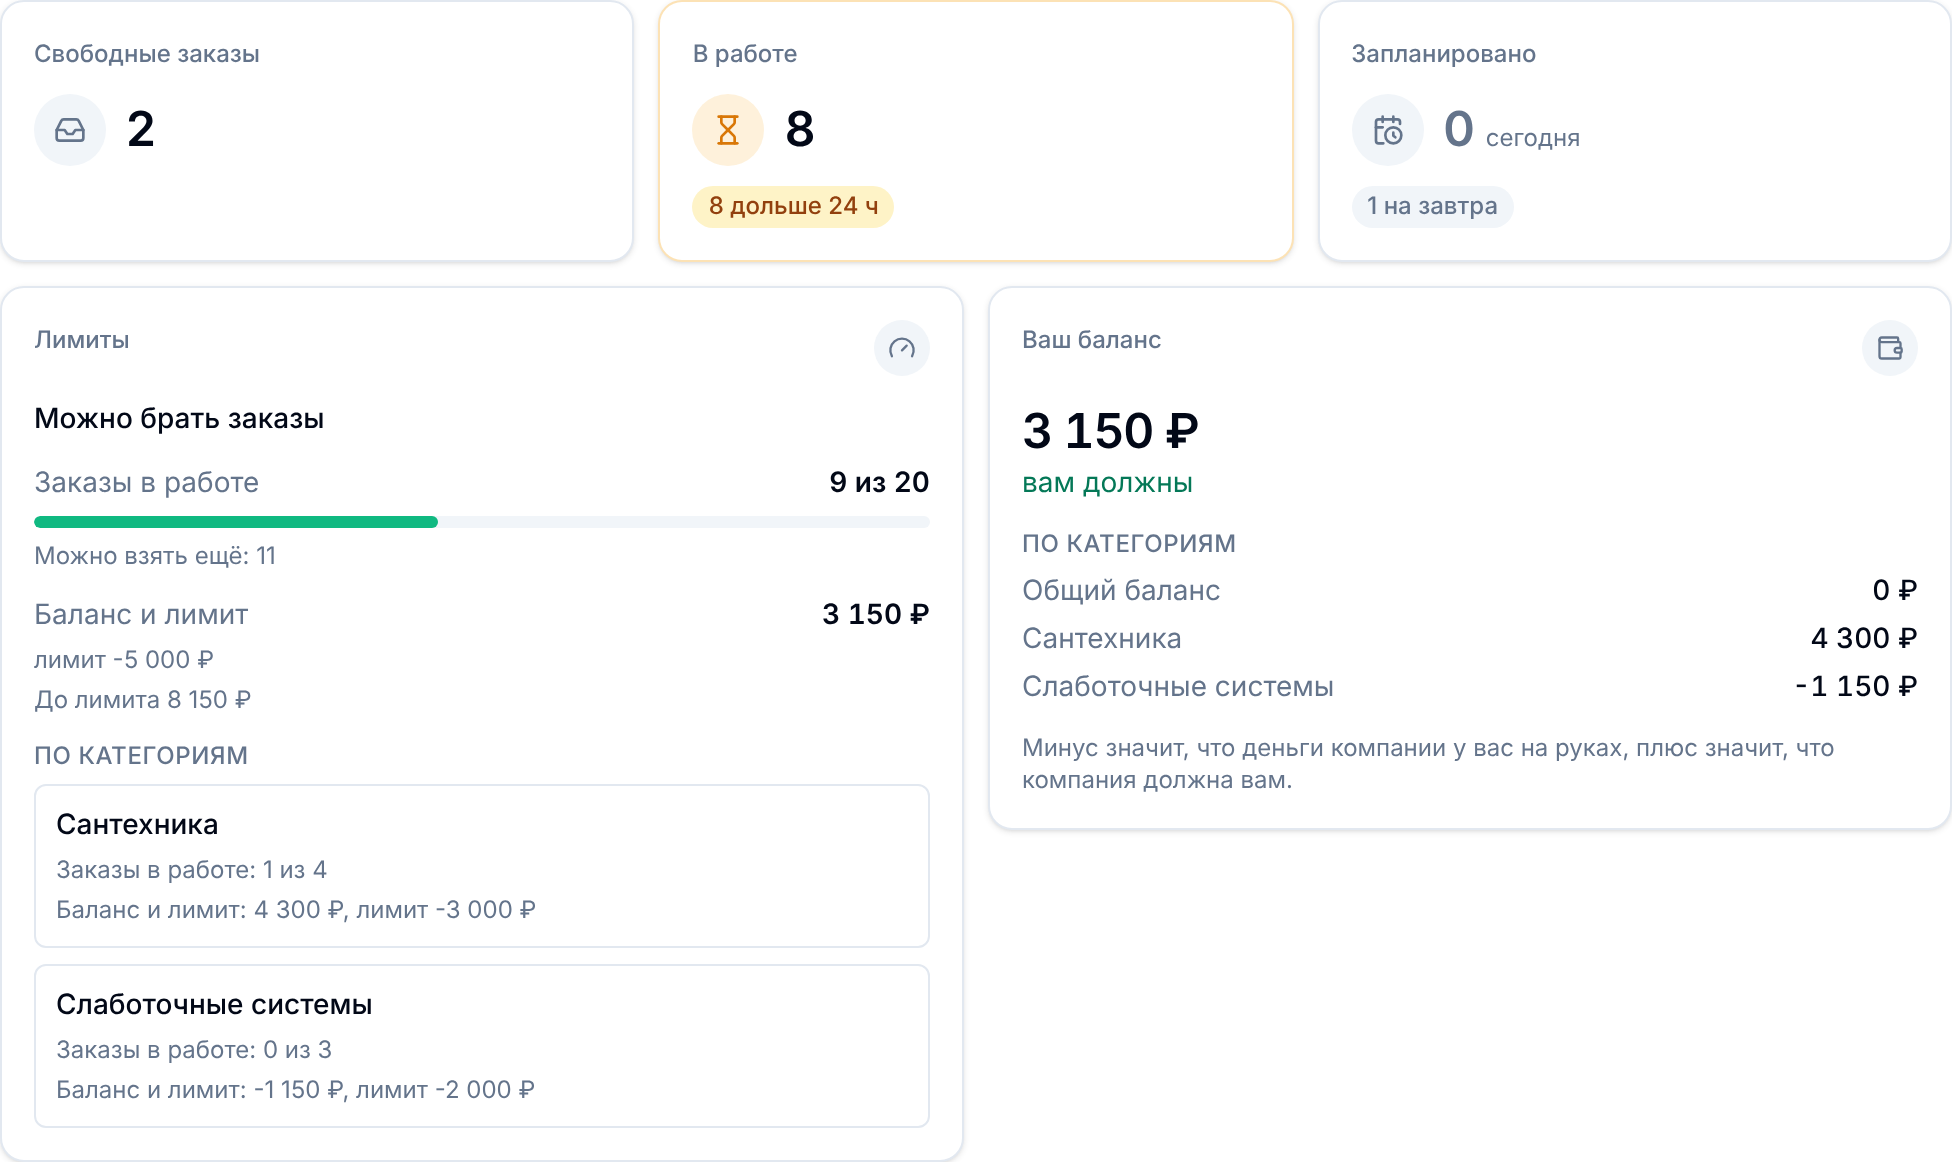
Task: Click the '0 ₽' общий баланс value
Action: pos(1894,590)
